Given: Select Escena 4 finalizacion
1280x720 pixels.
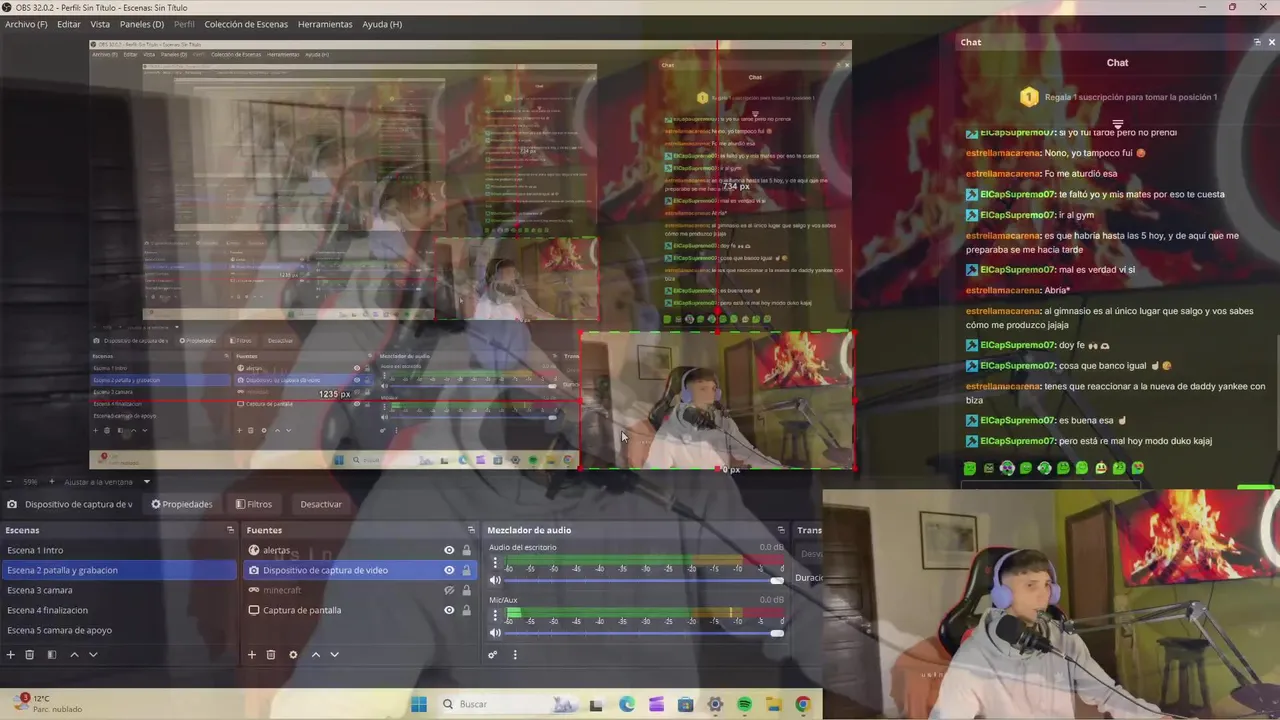Looking at the screenshot, I should pos(120,610).
